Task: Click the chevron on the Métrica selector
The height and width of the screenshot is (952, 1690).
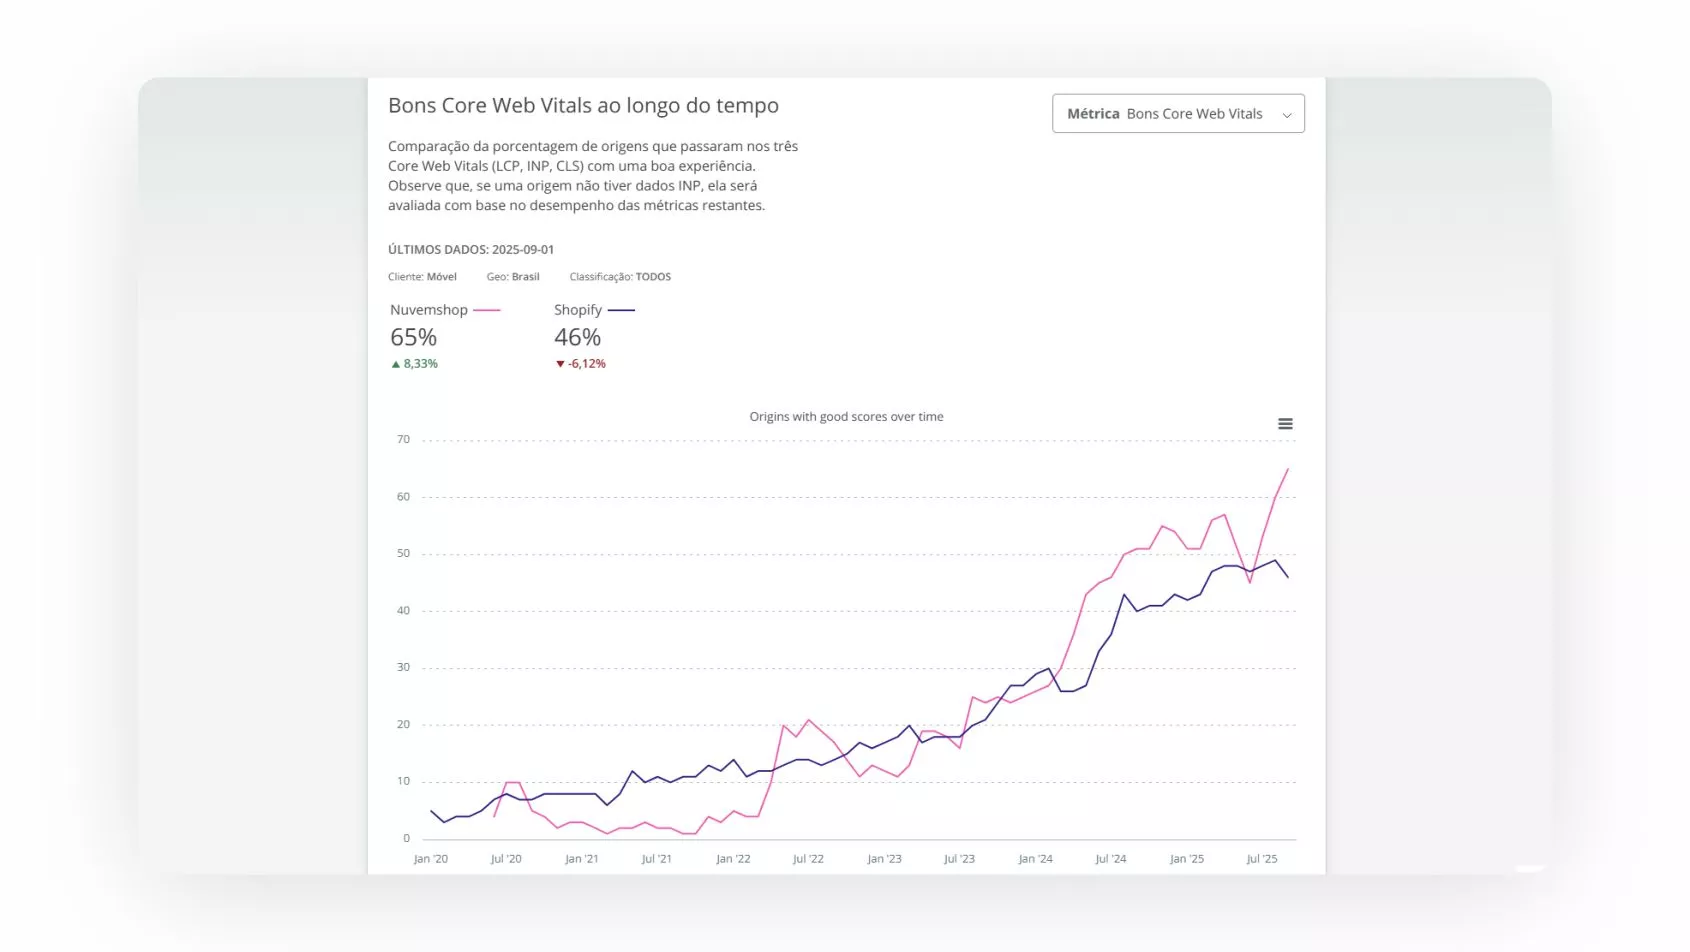Action: point(1289,113)
